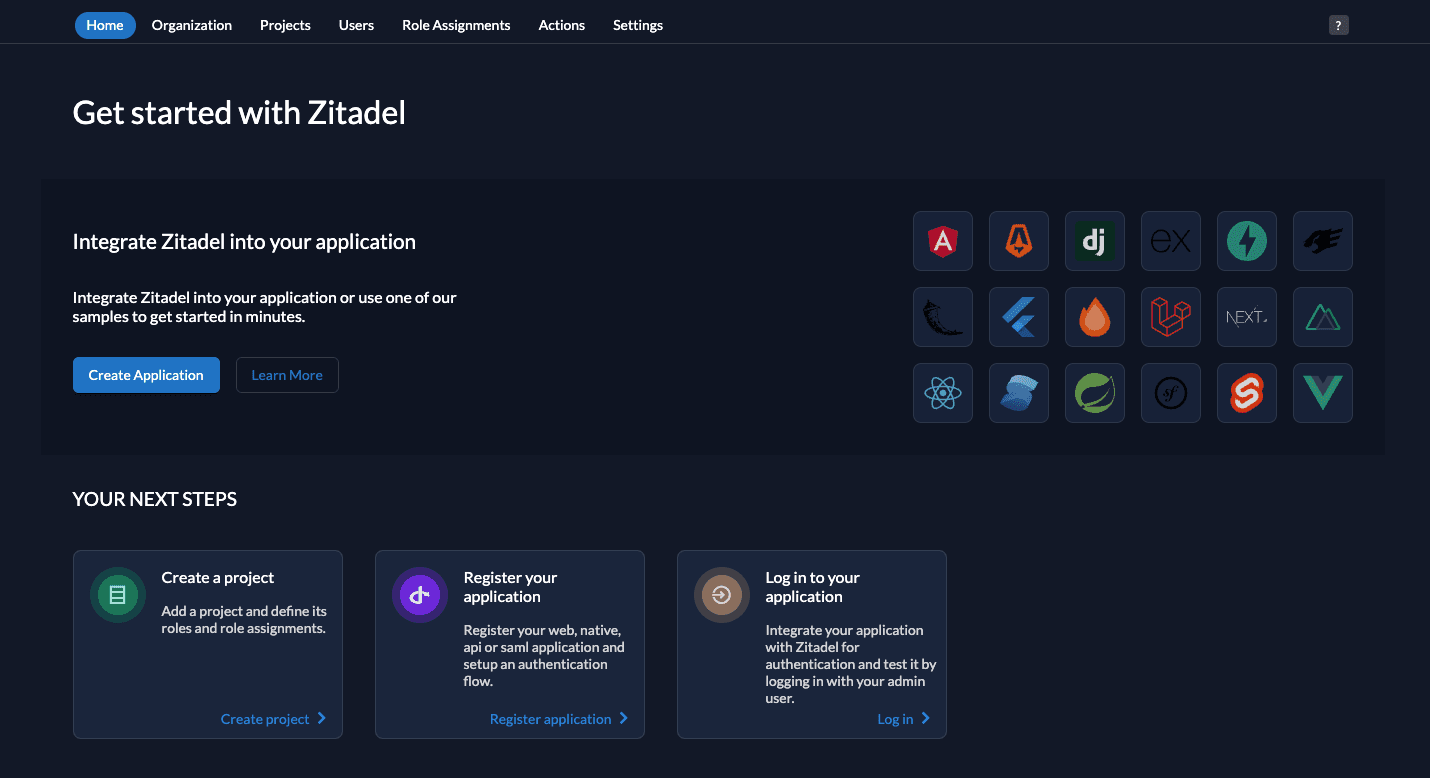Image resolution: width=1430 pixels, height=778 pixels.
Task: Select the React atom icon
Action: 942,393
